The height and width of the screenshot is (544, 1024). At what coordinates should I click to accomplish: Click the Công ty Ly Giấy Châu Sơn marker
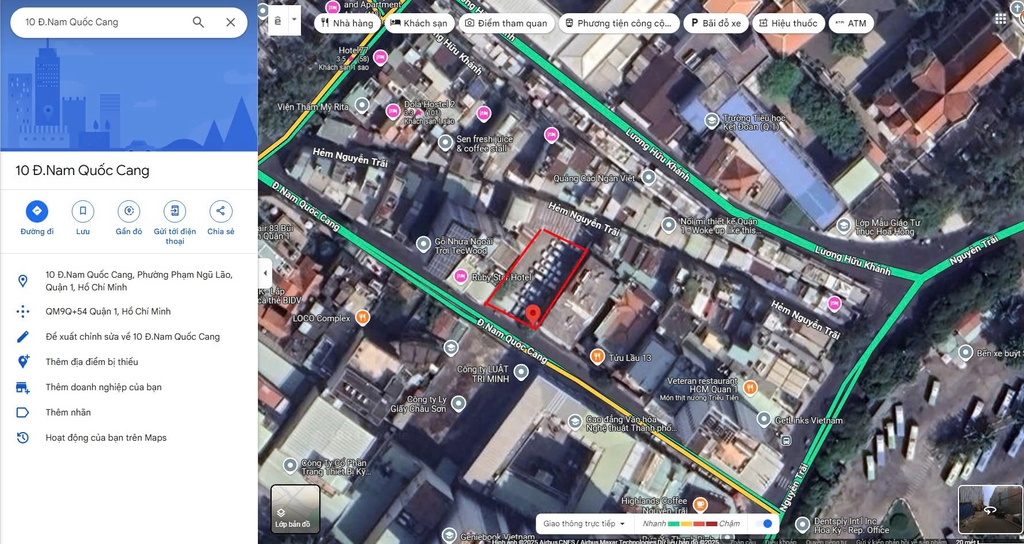pos(458,402)
